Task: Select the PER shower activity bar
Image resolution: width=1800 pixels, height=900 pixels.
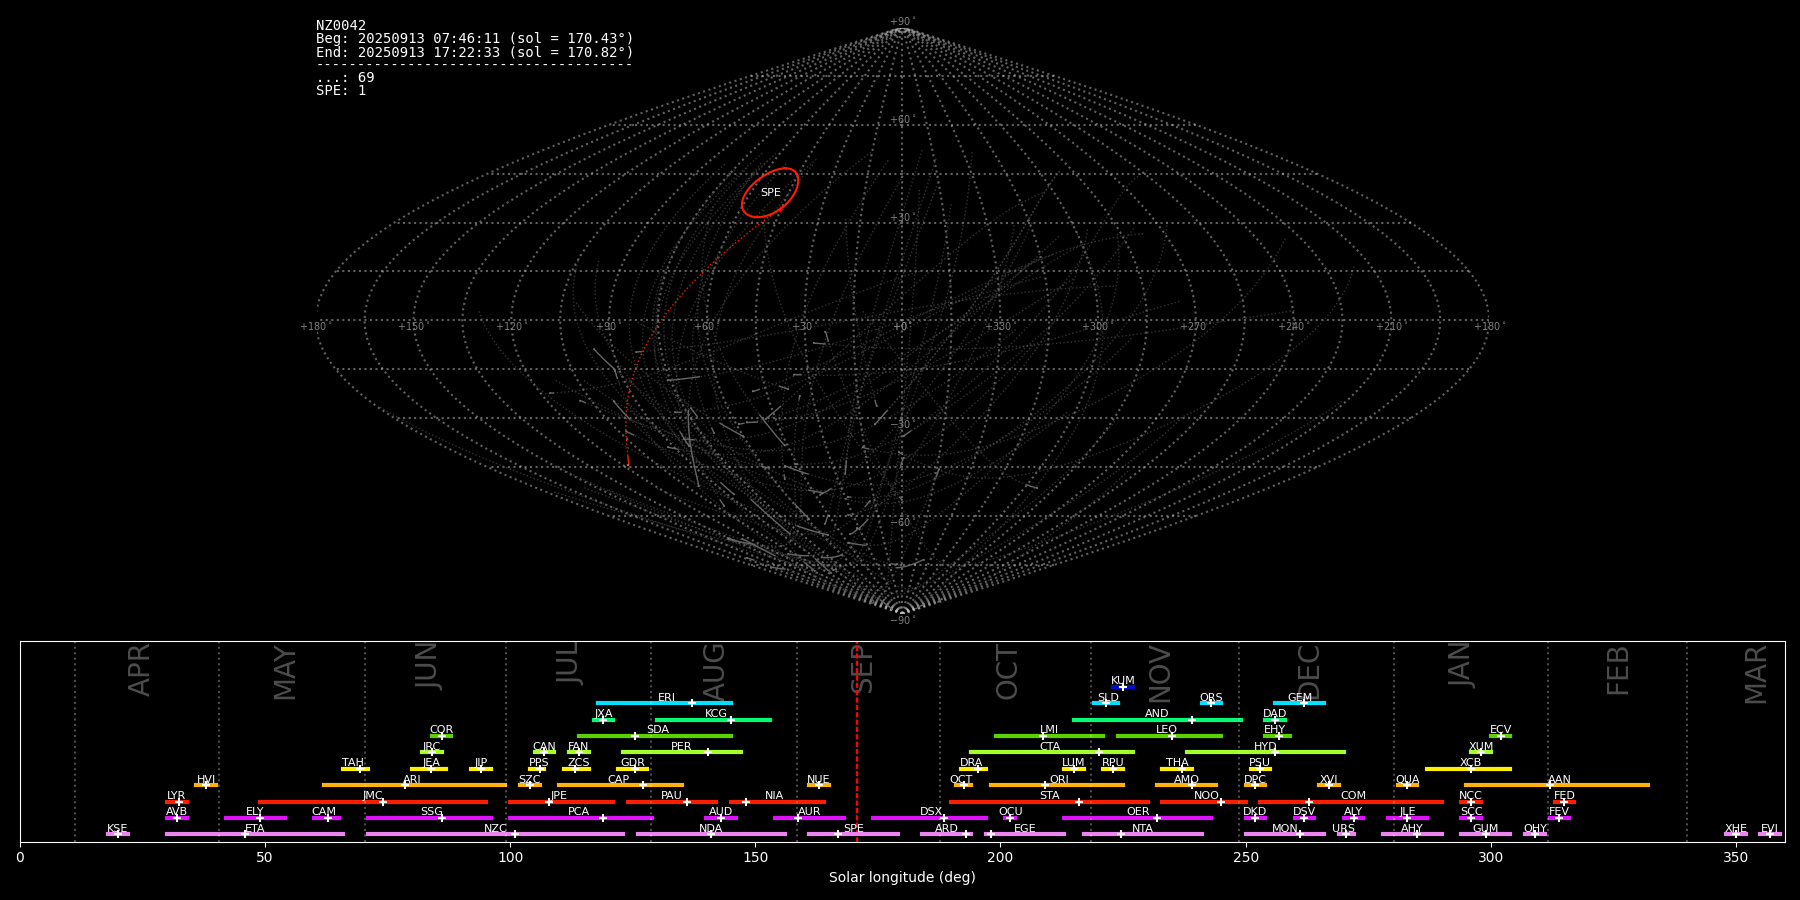Action: point(682,752)
